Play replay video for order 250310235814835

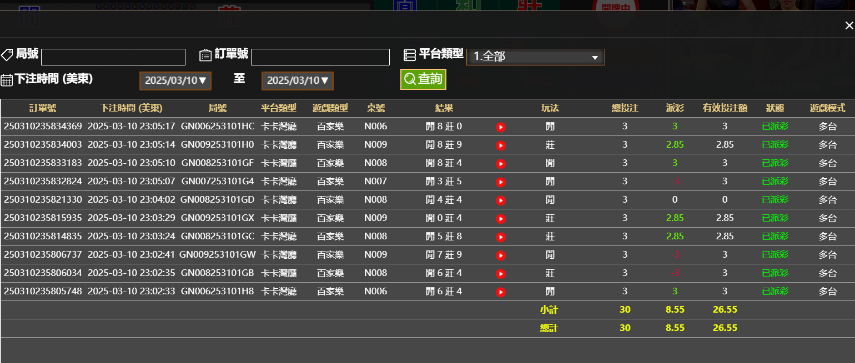click(x=501, y=237)
